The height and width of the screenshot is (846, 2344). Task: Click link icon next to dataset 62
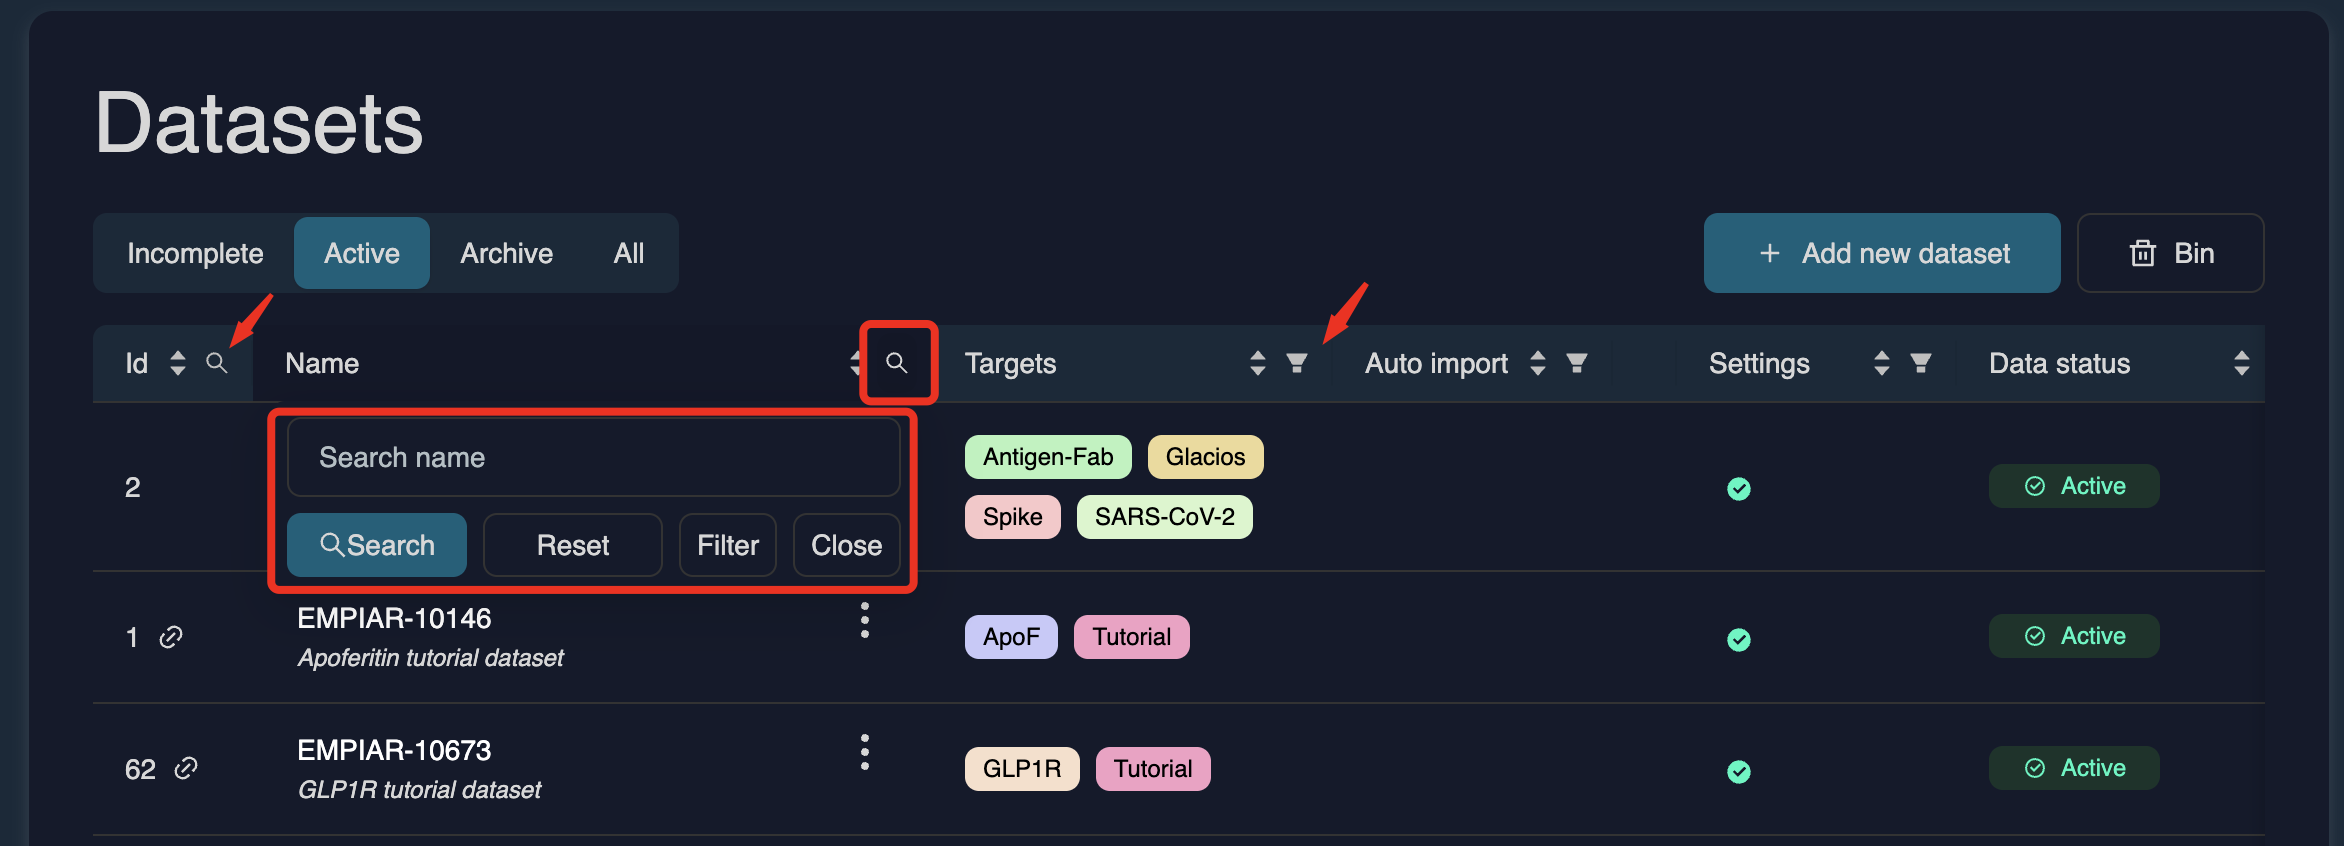pyautogui.click(x=186, y=768)
